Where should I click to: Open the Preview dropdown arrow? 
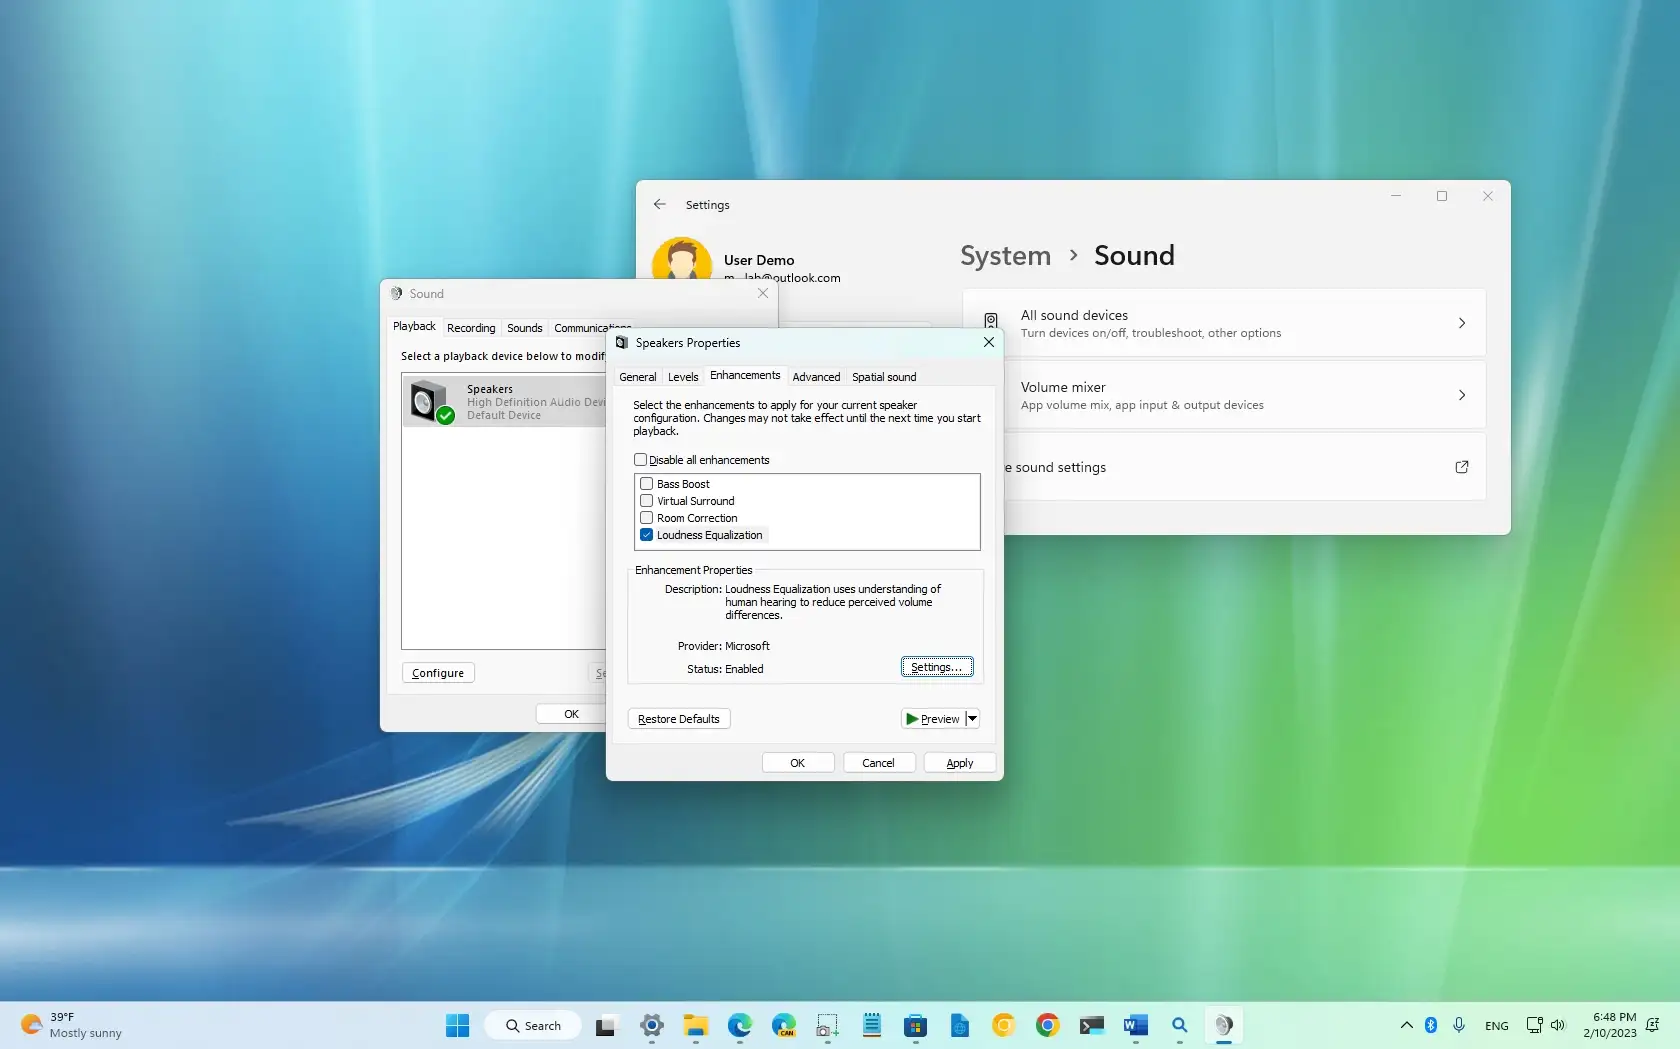pyautogui.click(x=971, y=718)
